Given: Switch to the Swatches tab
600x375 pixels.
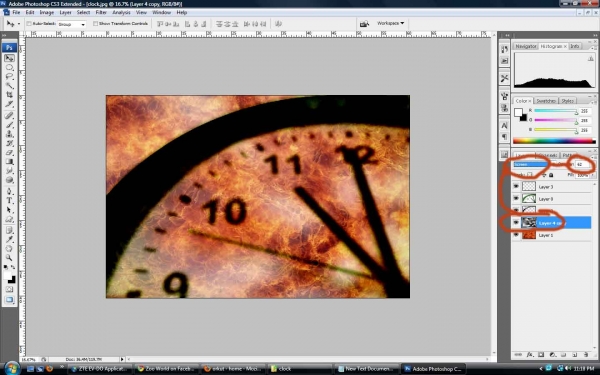Looking at the screenshot, I should point(546,101).
